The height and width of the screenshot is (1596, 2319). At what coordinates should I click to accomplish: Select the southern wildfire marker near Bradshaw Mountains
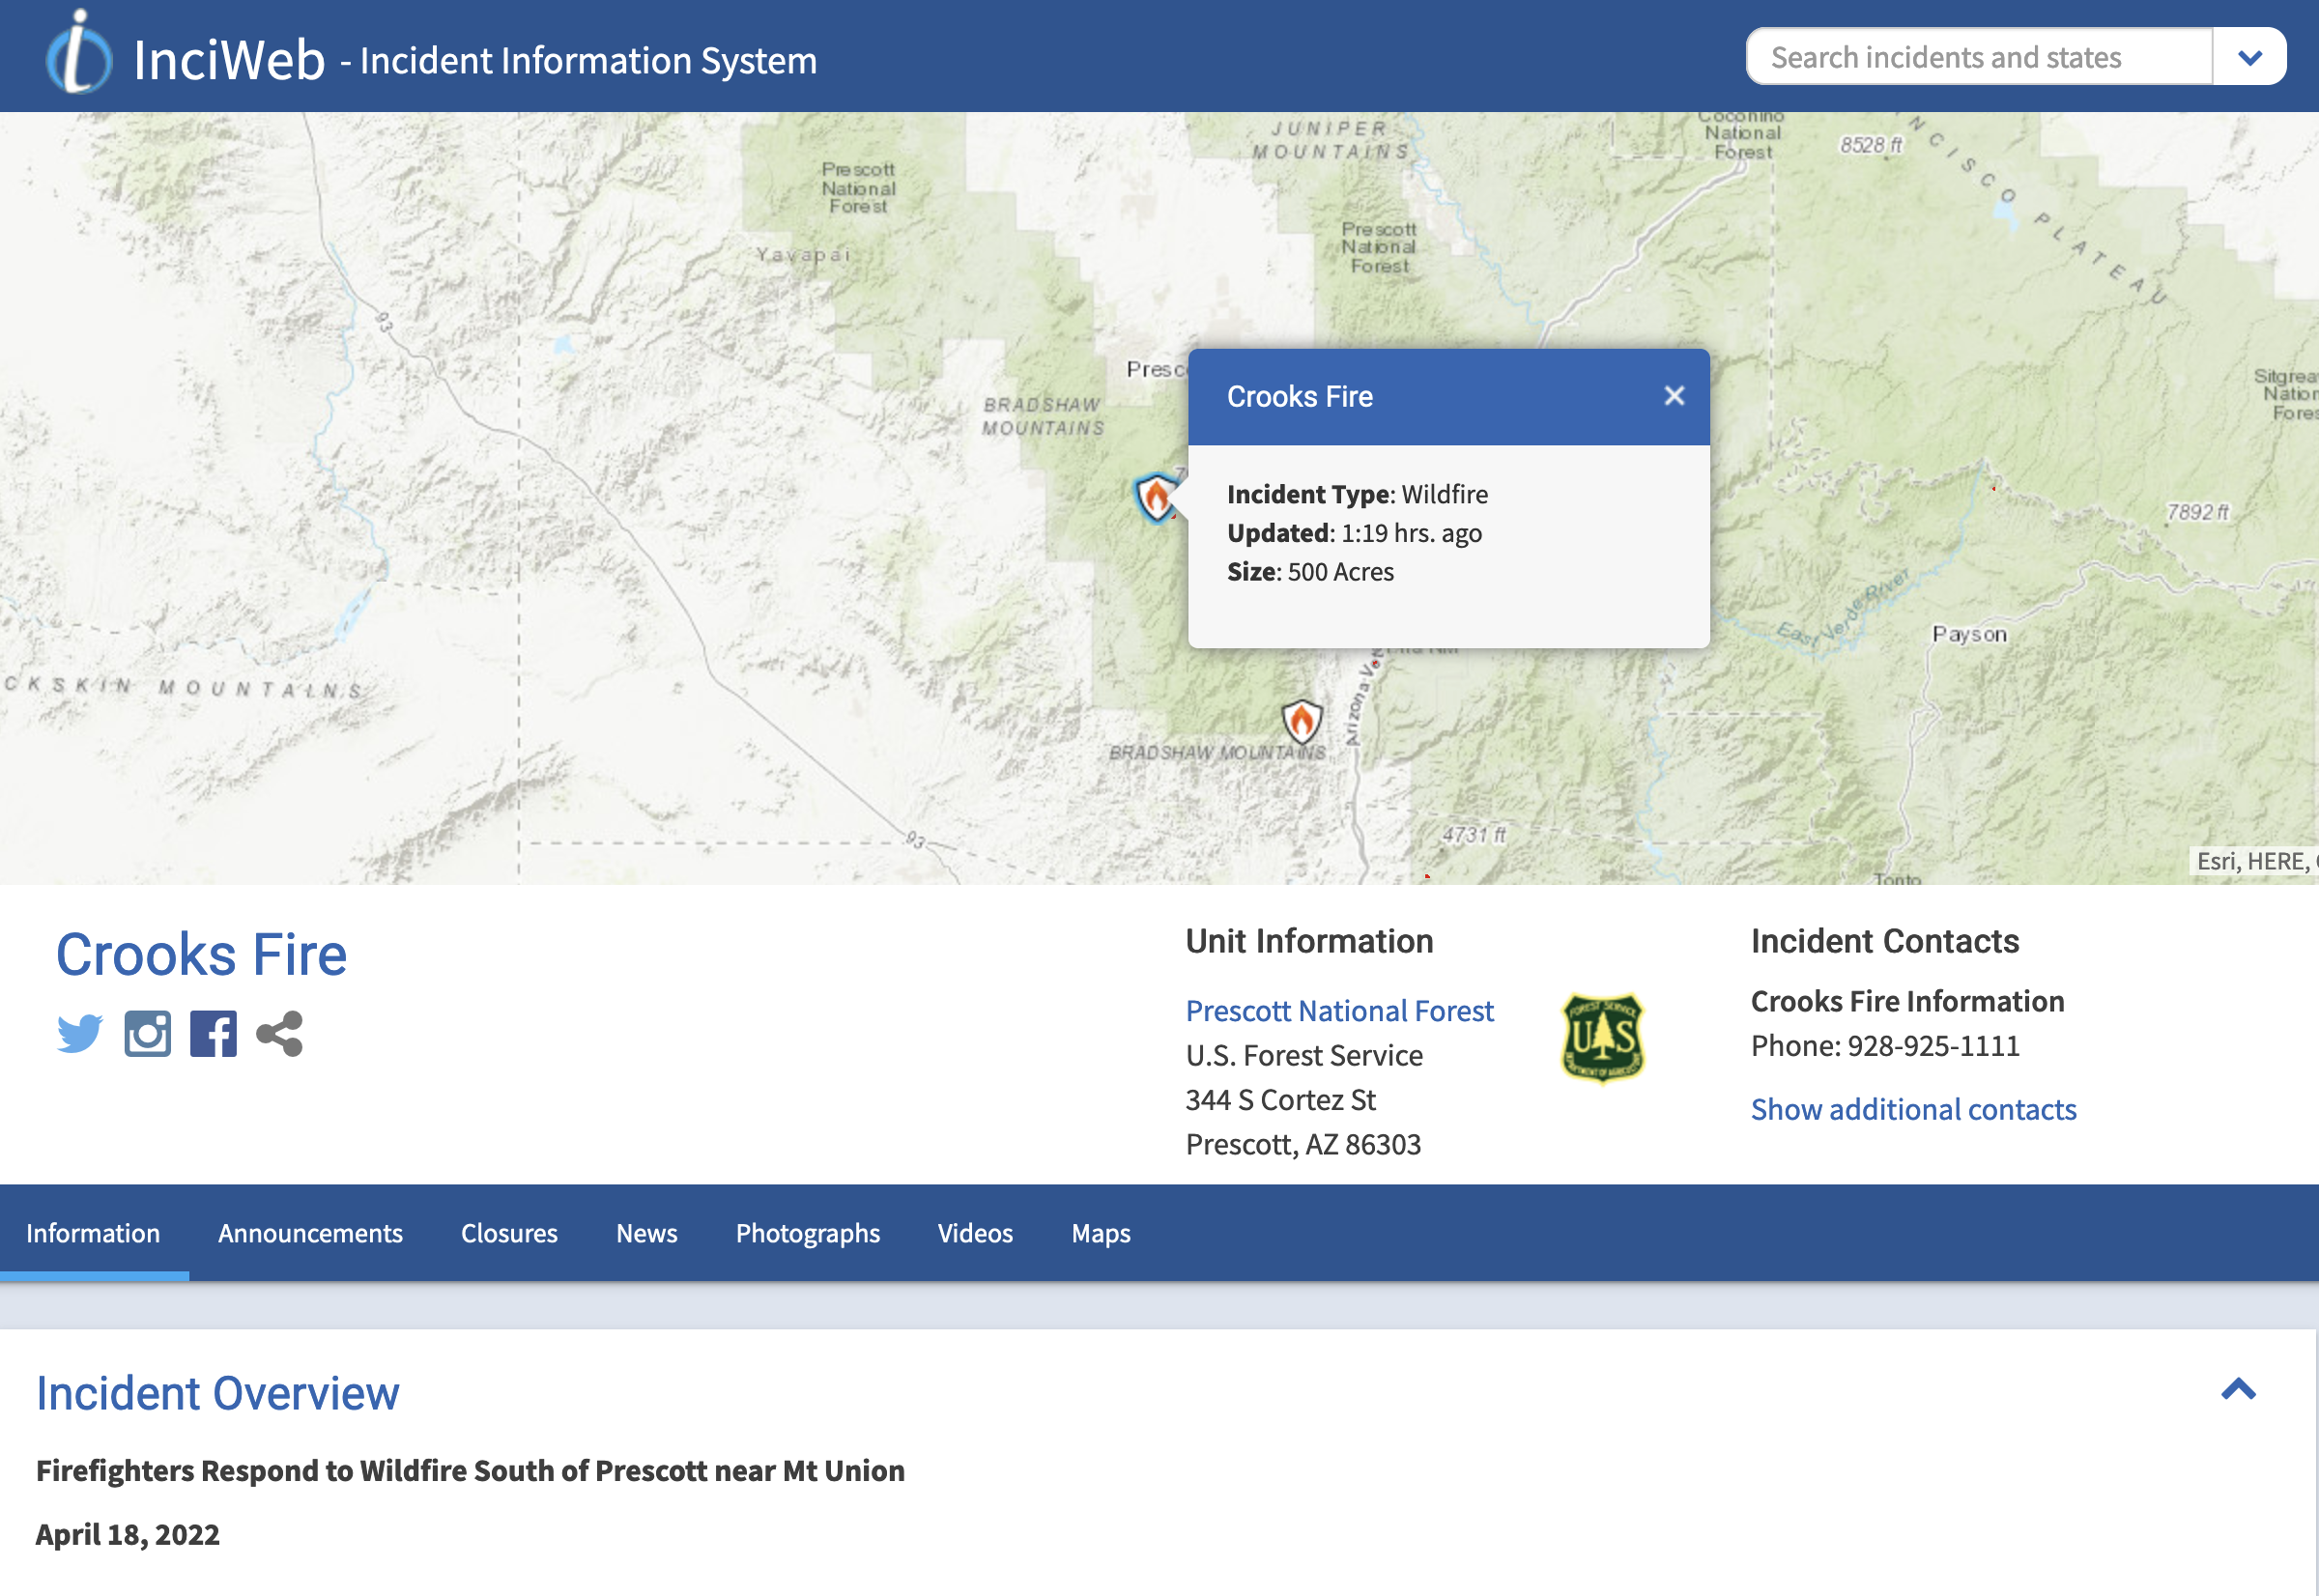point(1301,720)
